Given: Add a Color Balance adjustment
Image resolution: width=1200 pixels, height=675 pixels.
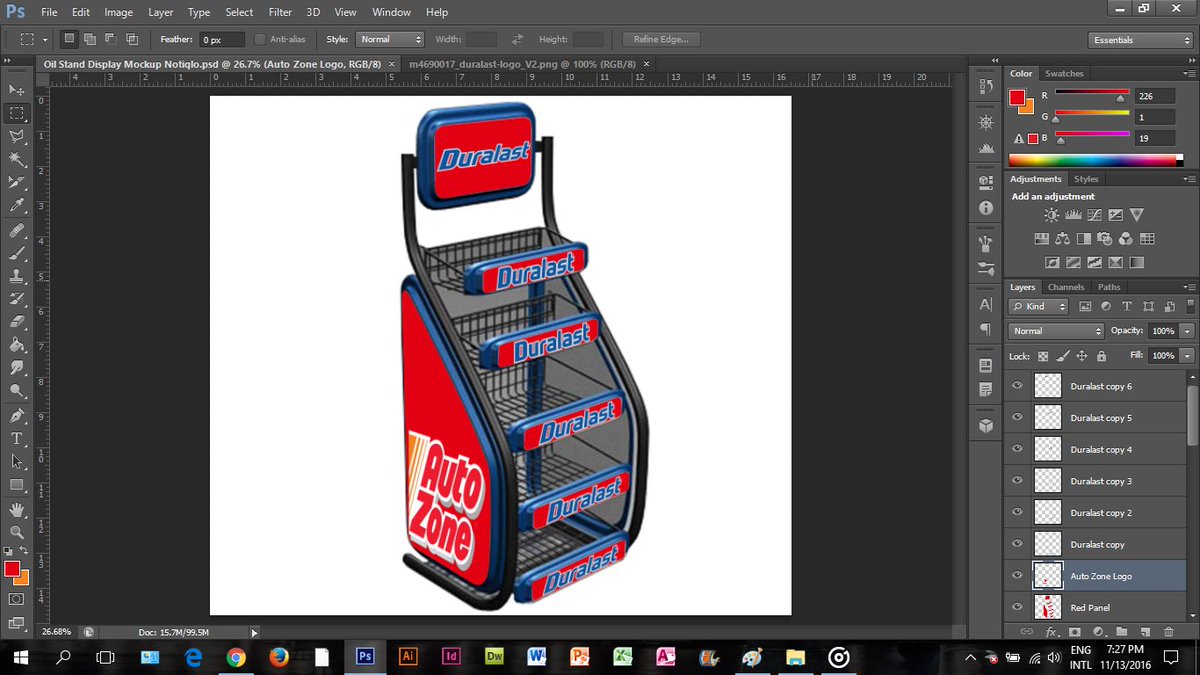Looking at the screenshot, I should click(x=1062, y=238).
